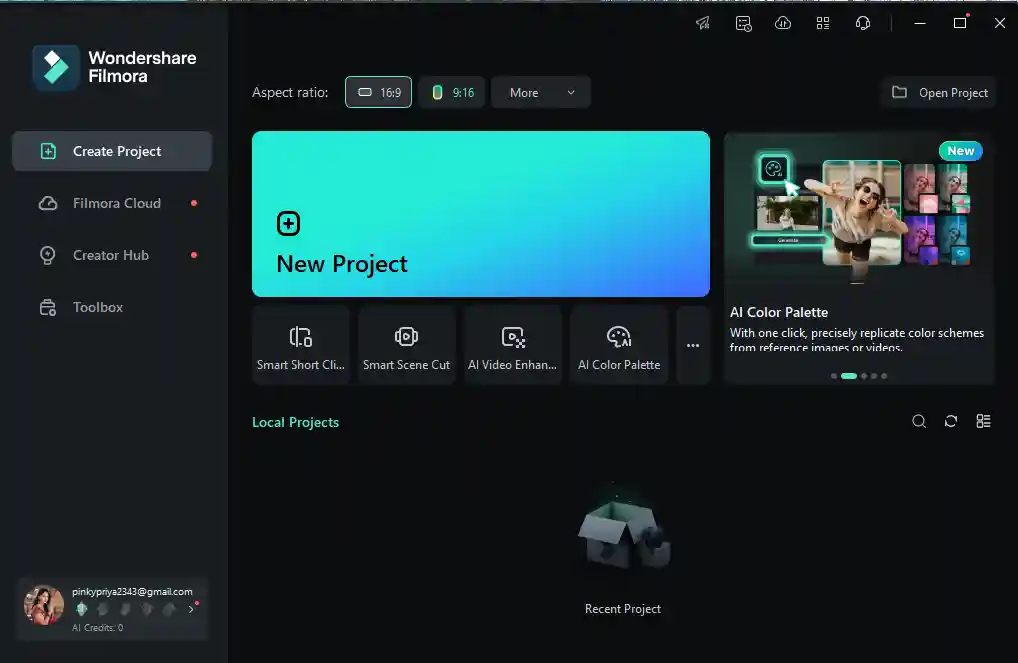
Task: Launch Smart Scene Cut tool
Action: click(406, 345)
